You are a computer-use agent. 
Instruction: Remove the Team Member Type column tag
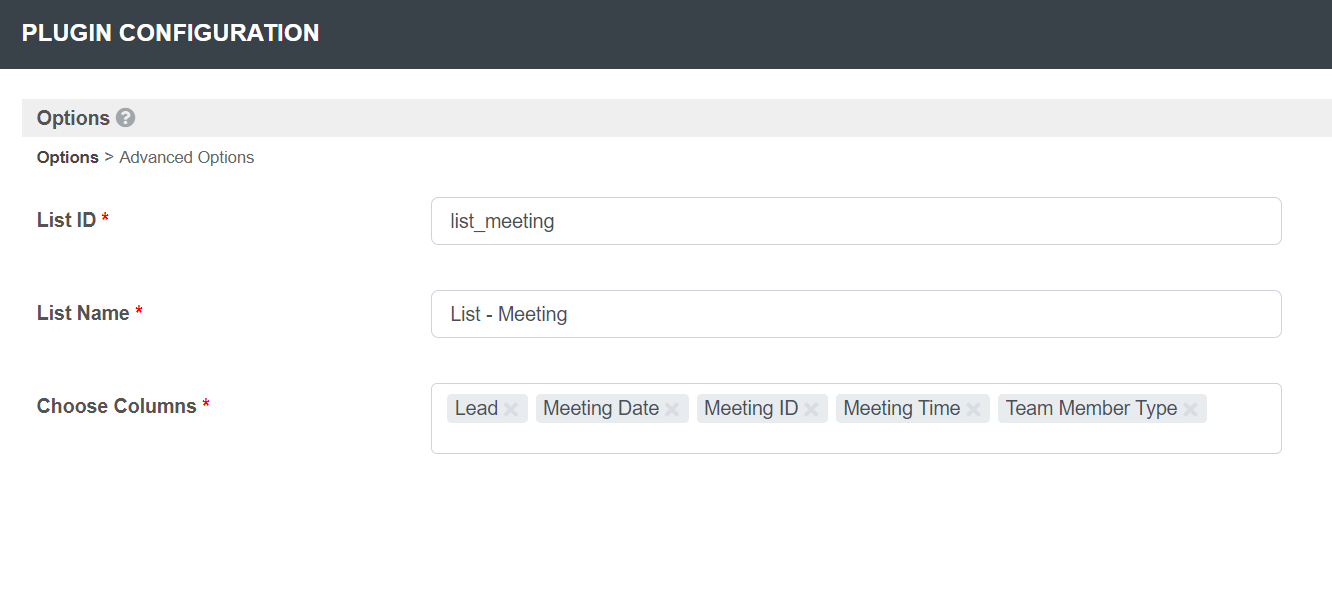pos(1190,409)
